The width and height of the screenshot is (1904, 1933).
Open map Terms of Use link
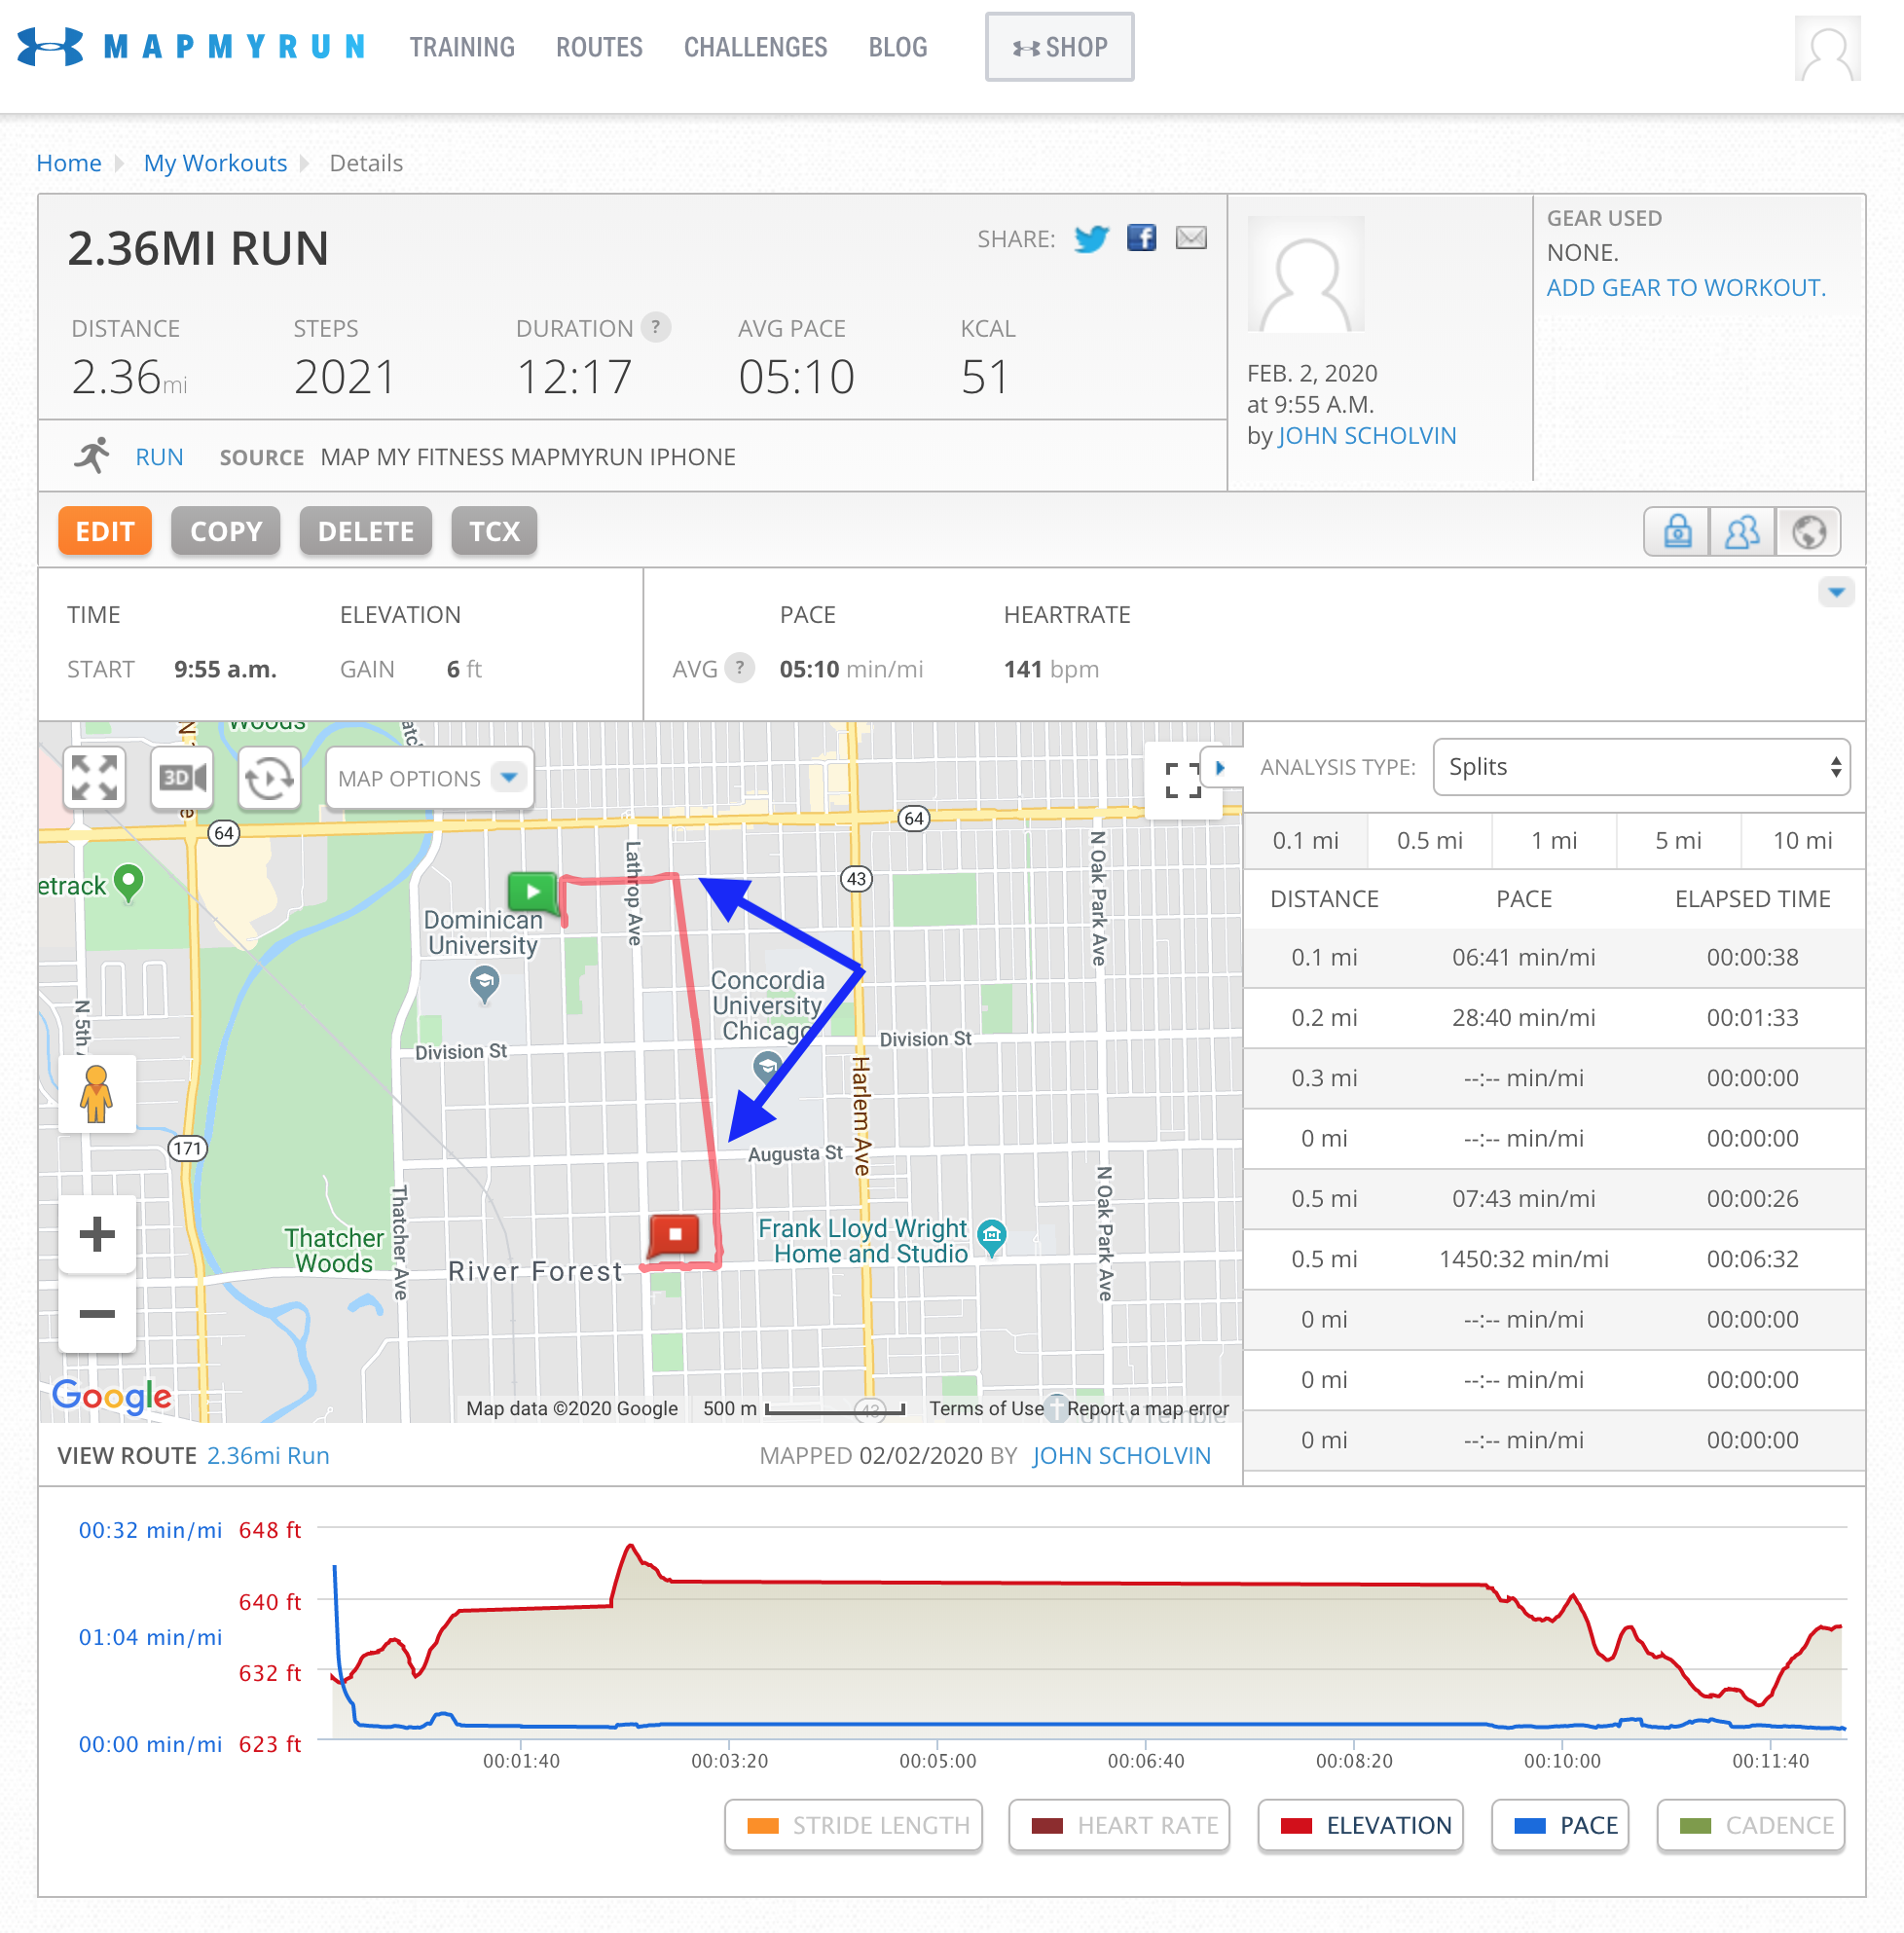pos(986,1408)
